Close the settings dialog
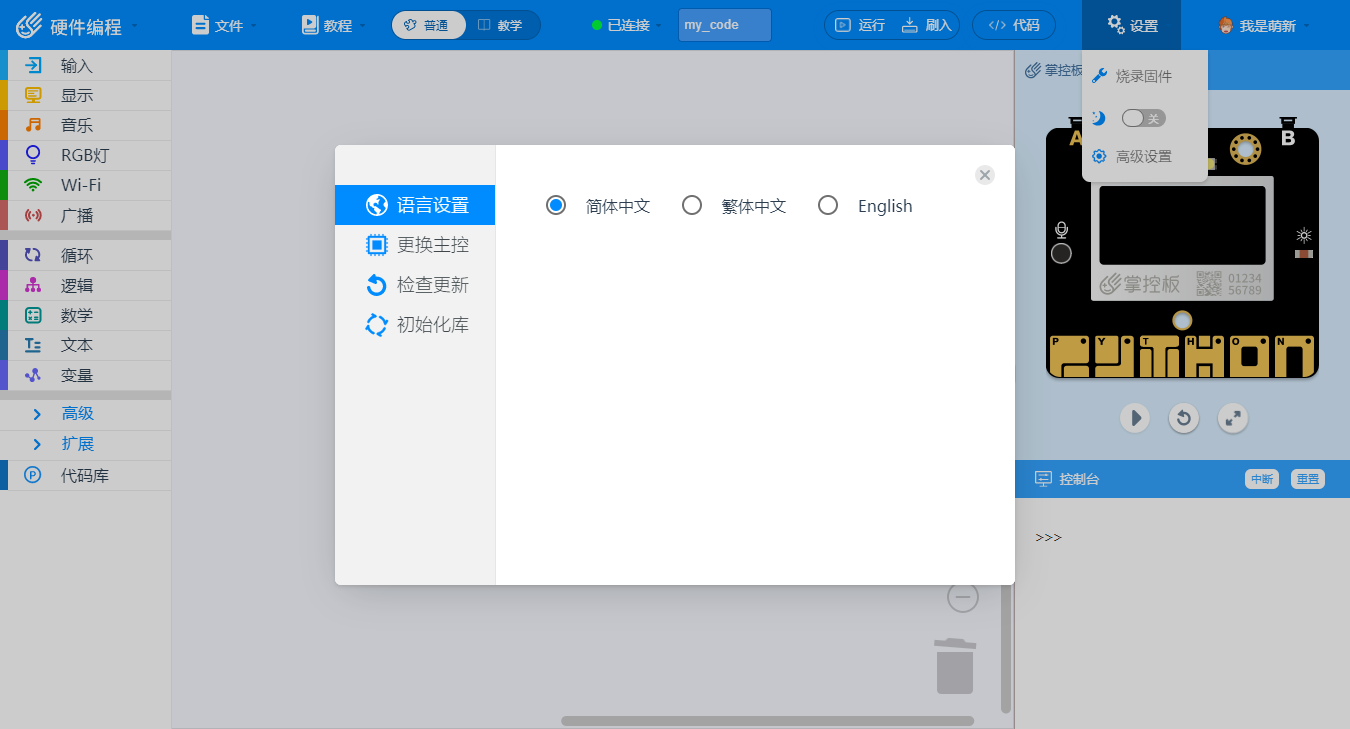Screen dimensions: 1350x729 (985, 175)
